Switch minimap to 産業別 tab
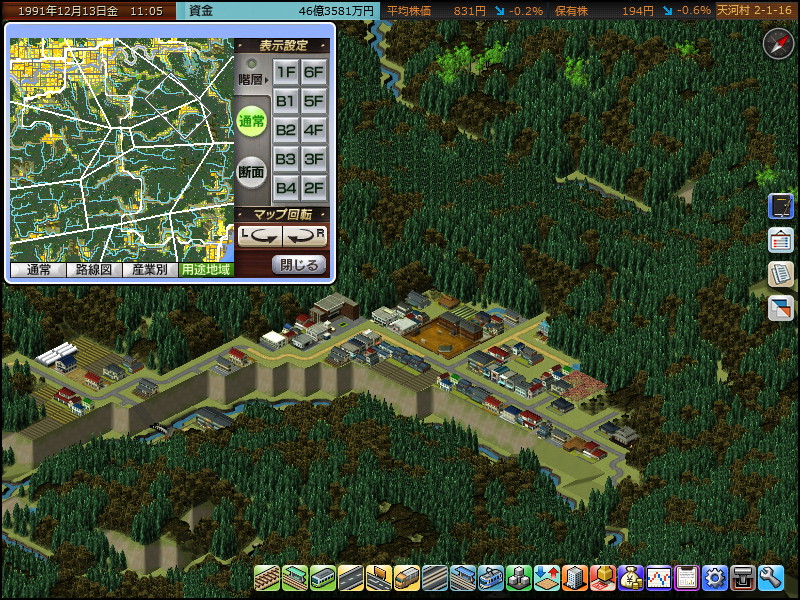 (x=150, y=269)
